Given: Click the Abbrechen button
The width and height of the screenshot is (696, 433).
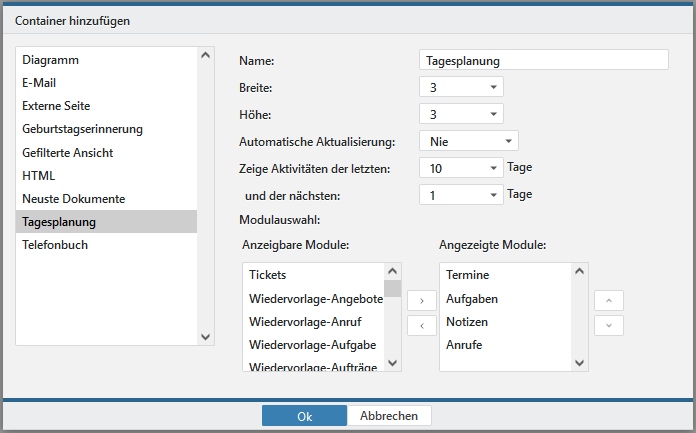Looking at the screenshot, I should 389,416.
